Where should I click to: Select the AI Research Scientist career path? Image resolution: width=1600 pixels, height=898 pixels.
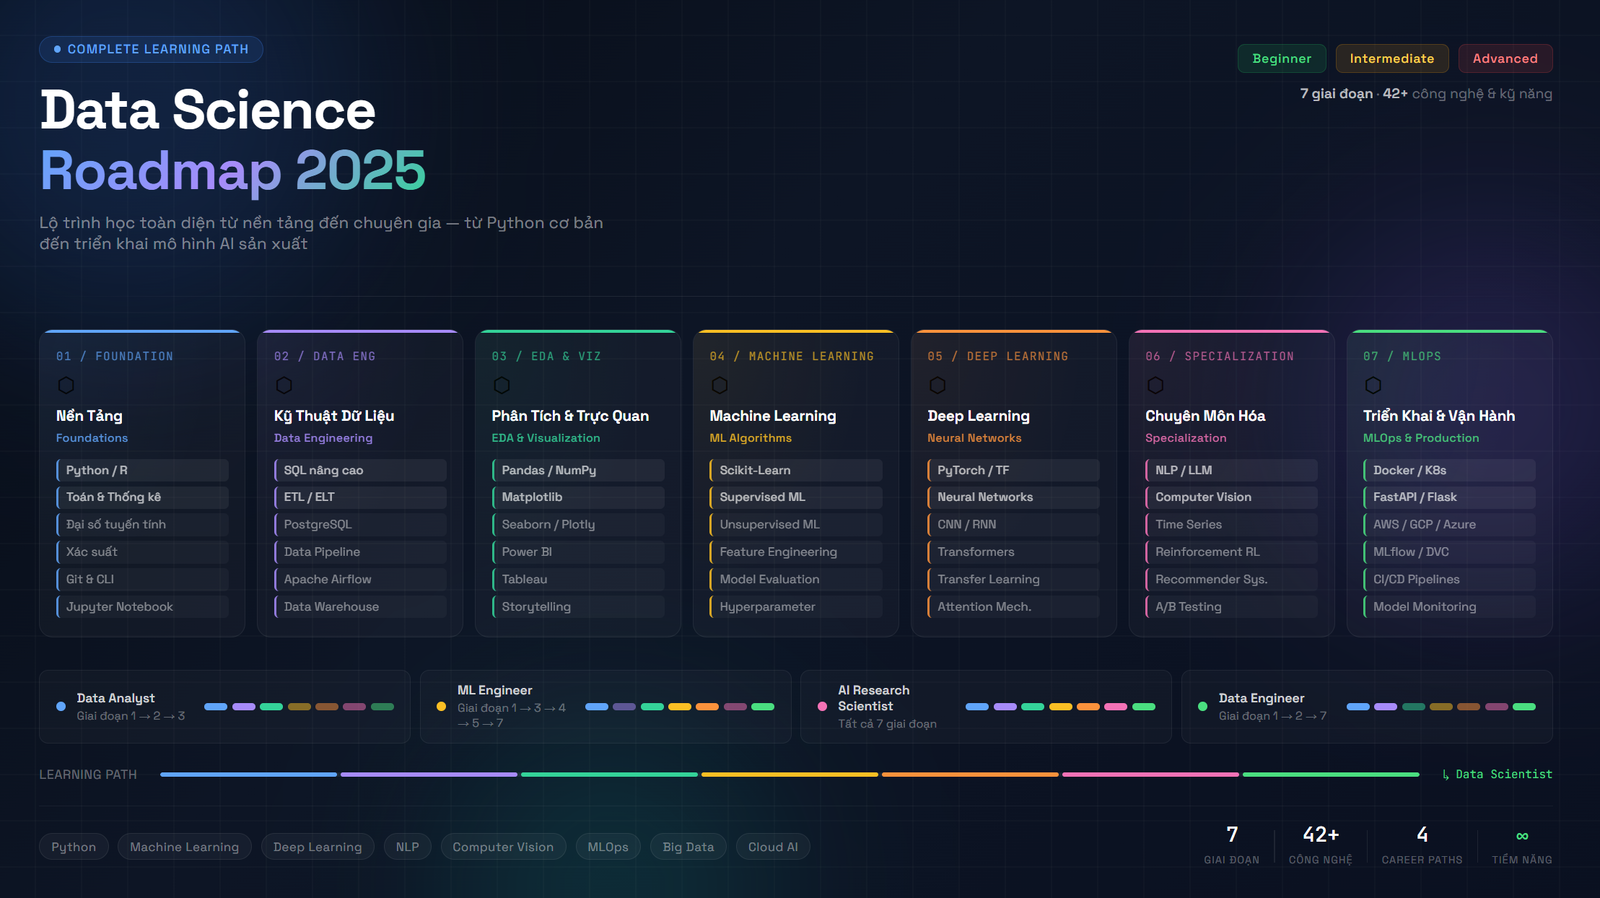tap(985, 707)
